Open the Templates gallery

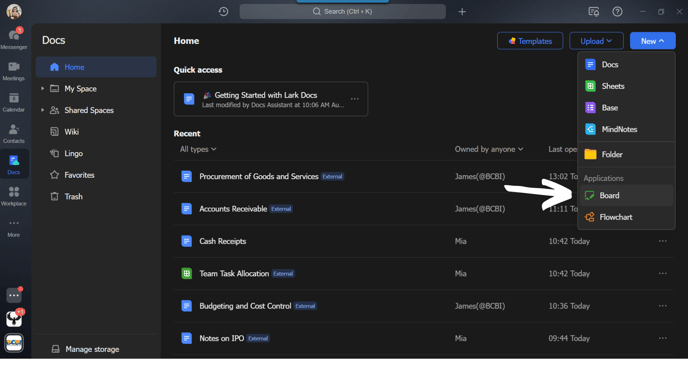530,41
